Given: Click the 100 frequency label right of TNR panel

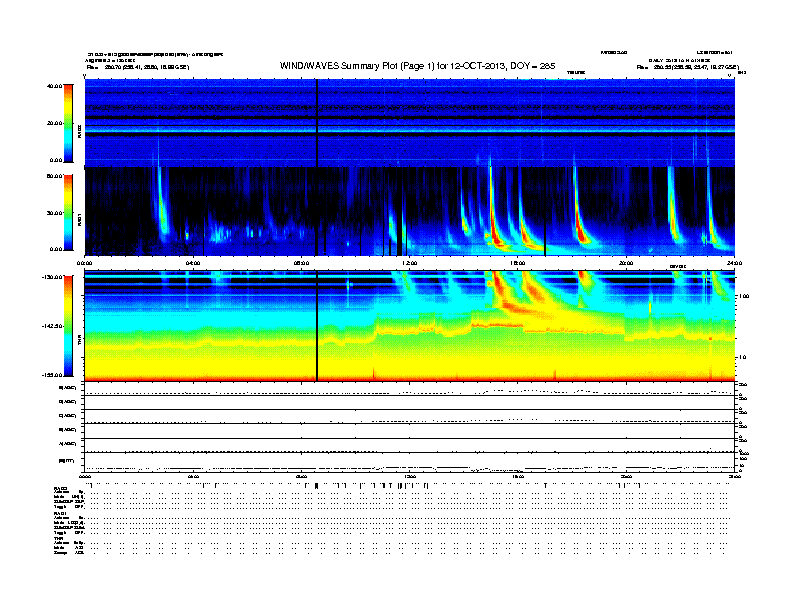Looking at the screenshot, I should coord(744,296).
